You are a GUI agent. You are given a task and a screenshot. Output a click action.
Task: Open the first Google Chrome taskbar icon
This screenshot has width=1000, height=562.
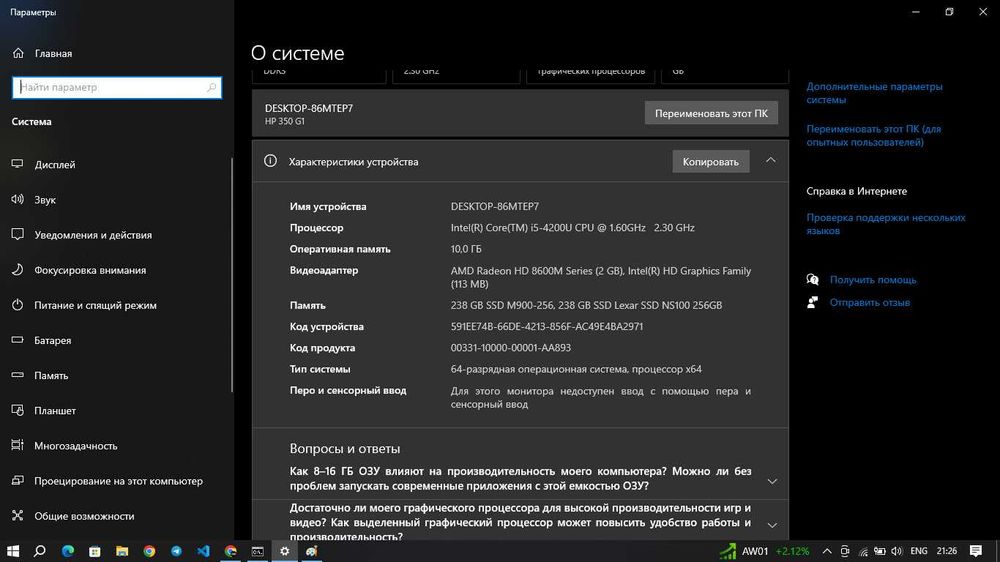coord(149,551)
